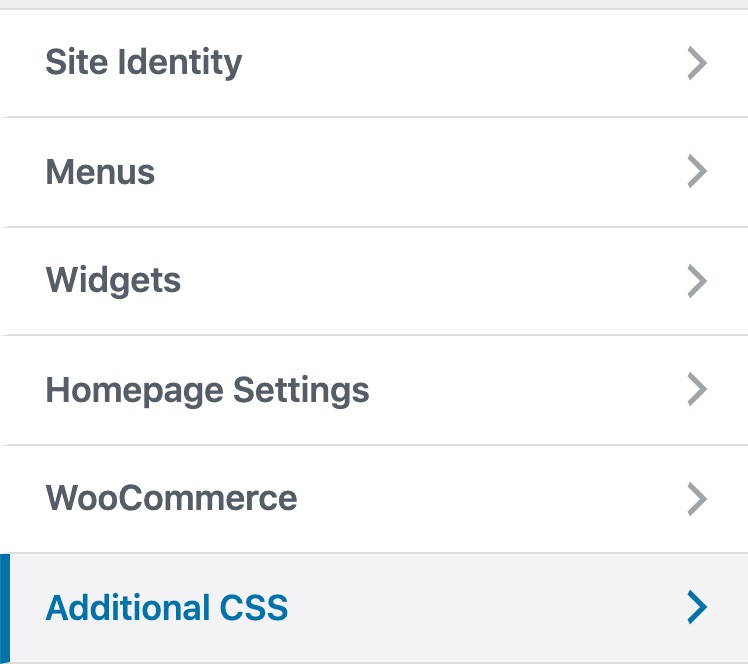Image resolution: width=748 pixels, height=664 pixels.
Task: Click the chevron arrow beside Widgets
Action: (x=697, y=281)
